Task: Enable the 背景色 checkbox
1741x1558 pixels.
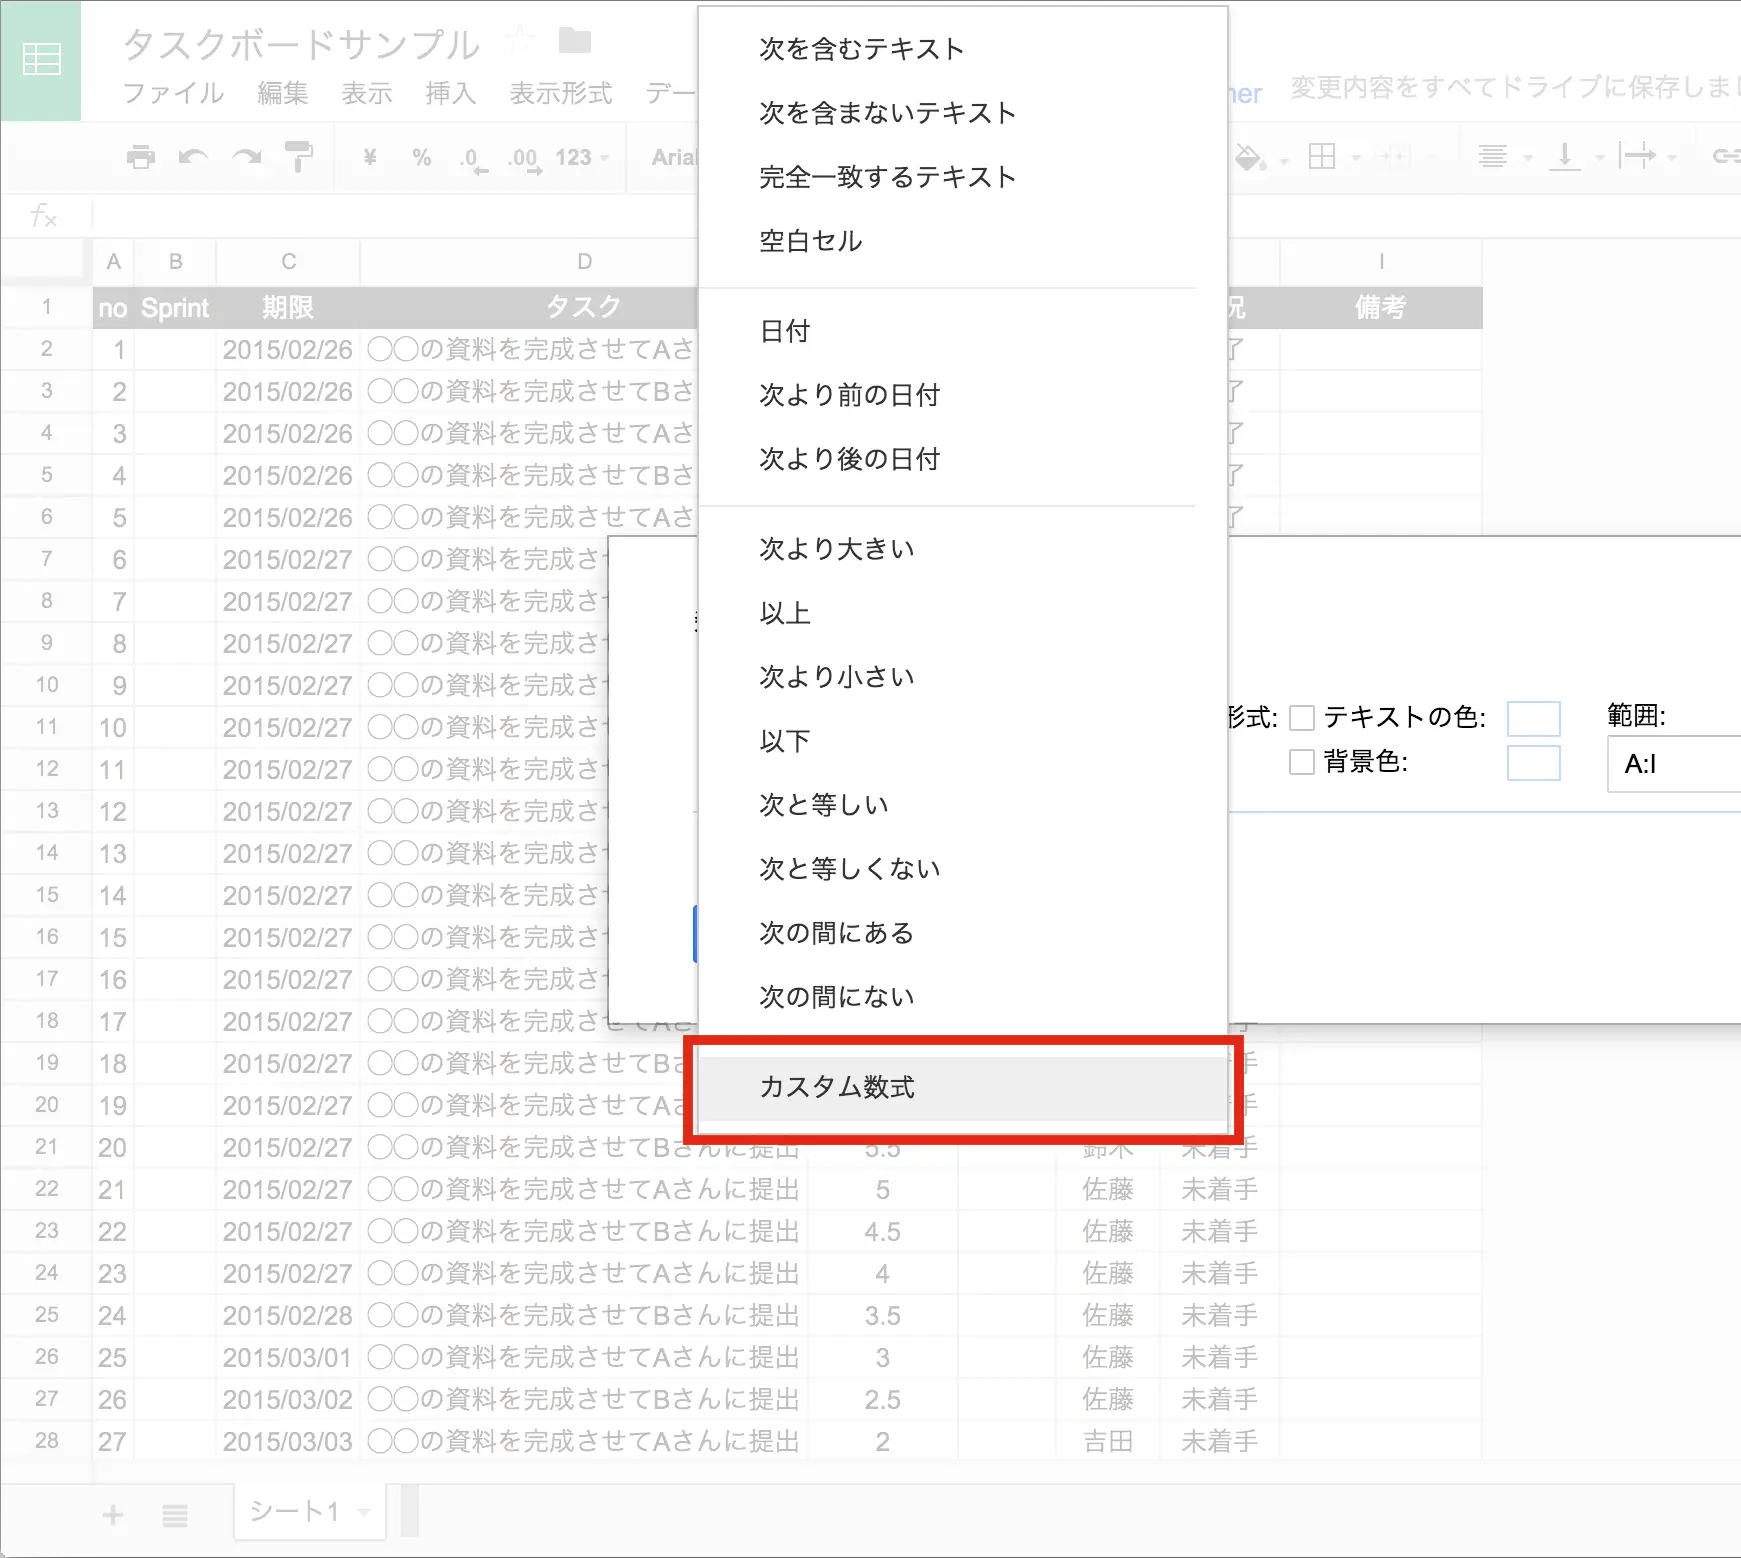Action: 1301,762
